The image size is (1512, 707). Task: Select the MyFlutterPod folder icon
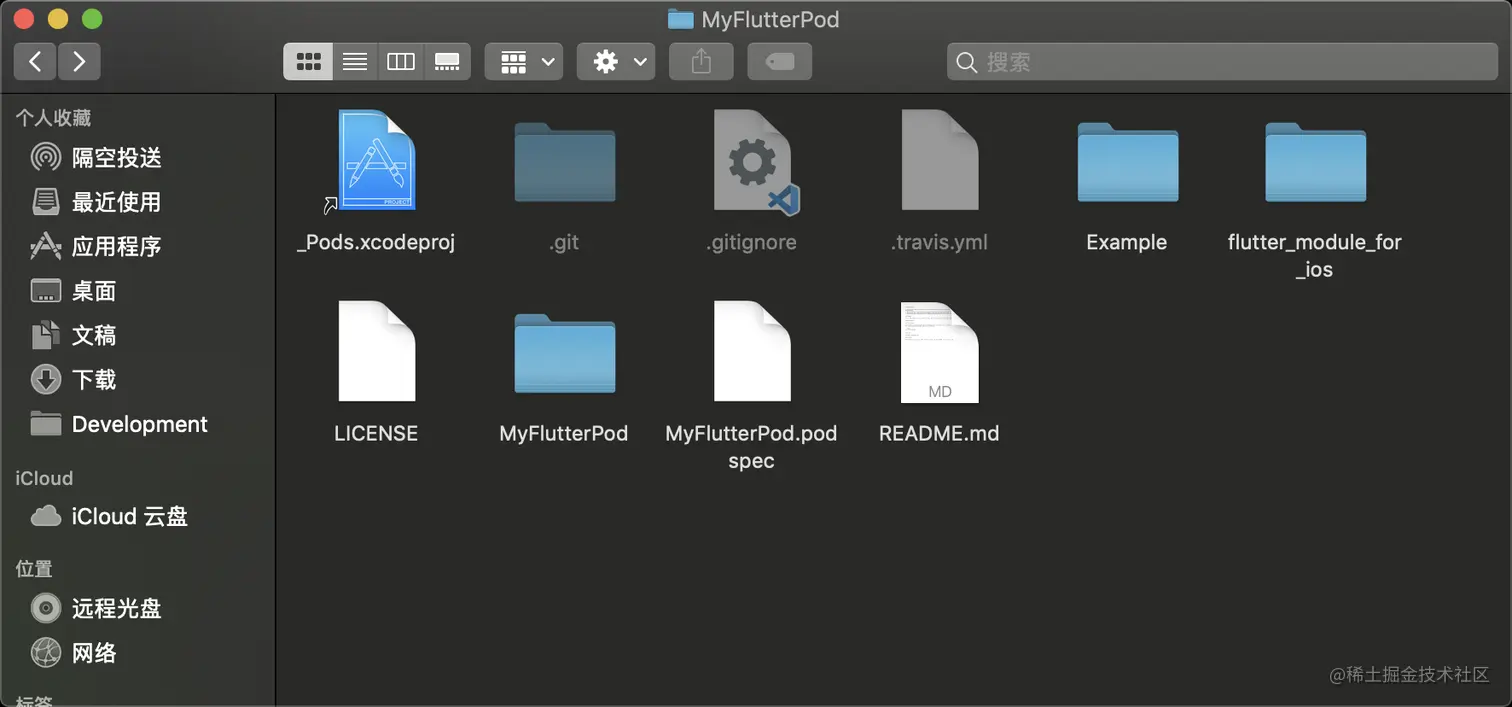pyautogui.click(x=564, y=354)
